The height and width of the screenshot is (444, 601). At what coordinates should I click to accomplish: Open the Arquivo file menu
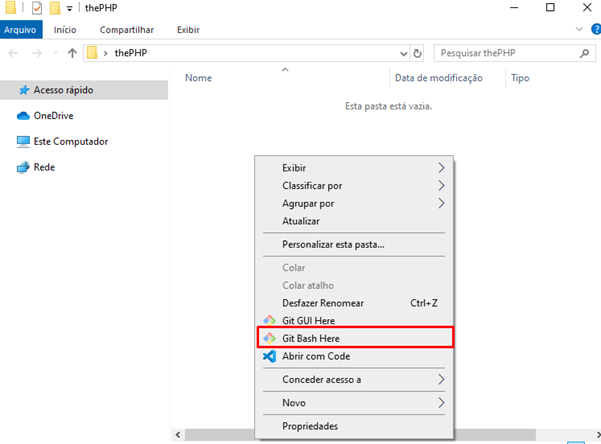point(20,30)
